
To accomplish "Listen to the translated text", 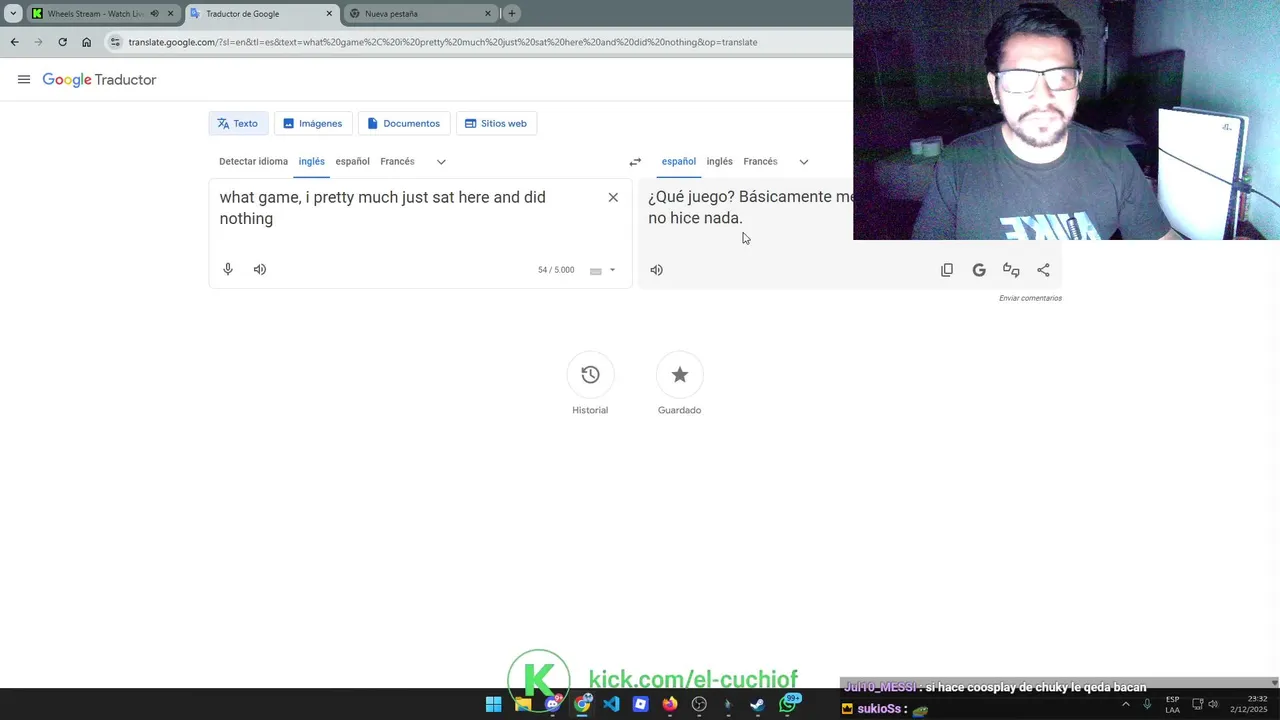I will pyautogui.click(x=656, y=270).
